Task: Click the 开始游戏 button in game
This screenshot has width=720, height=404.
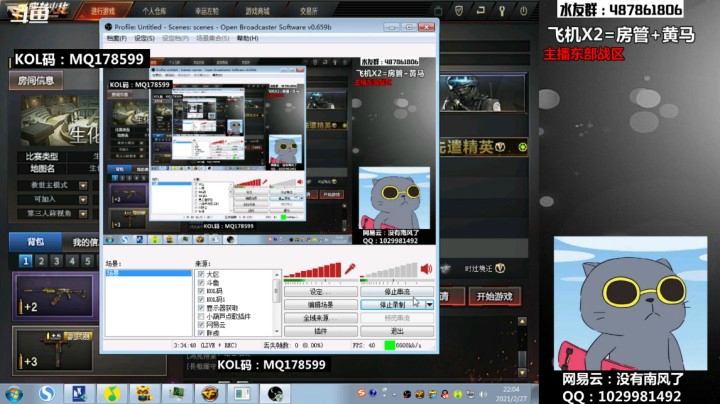Action: [494, 297]
